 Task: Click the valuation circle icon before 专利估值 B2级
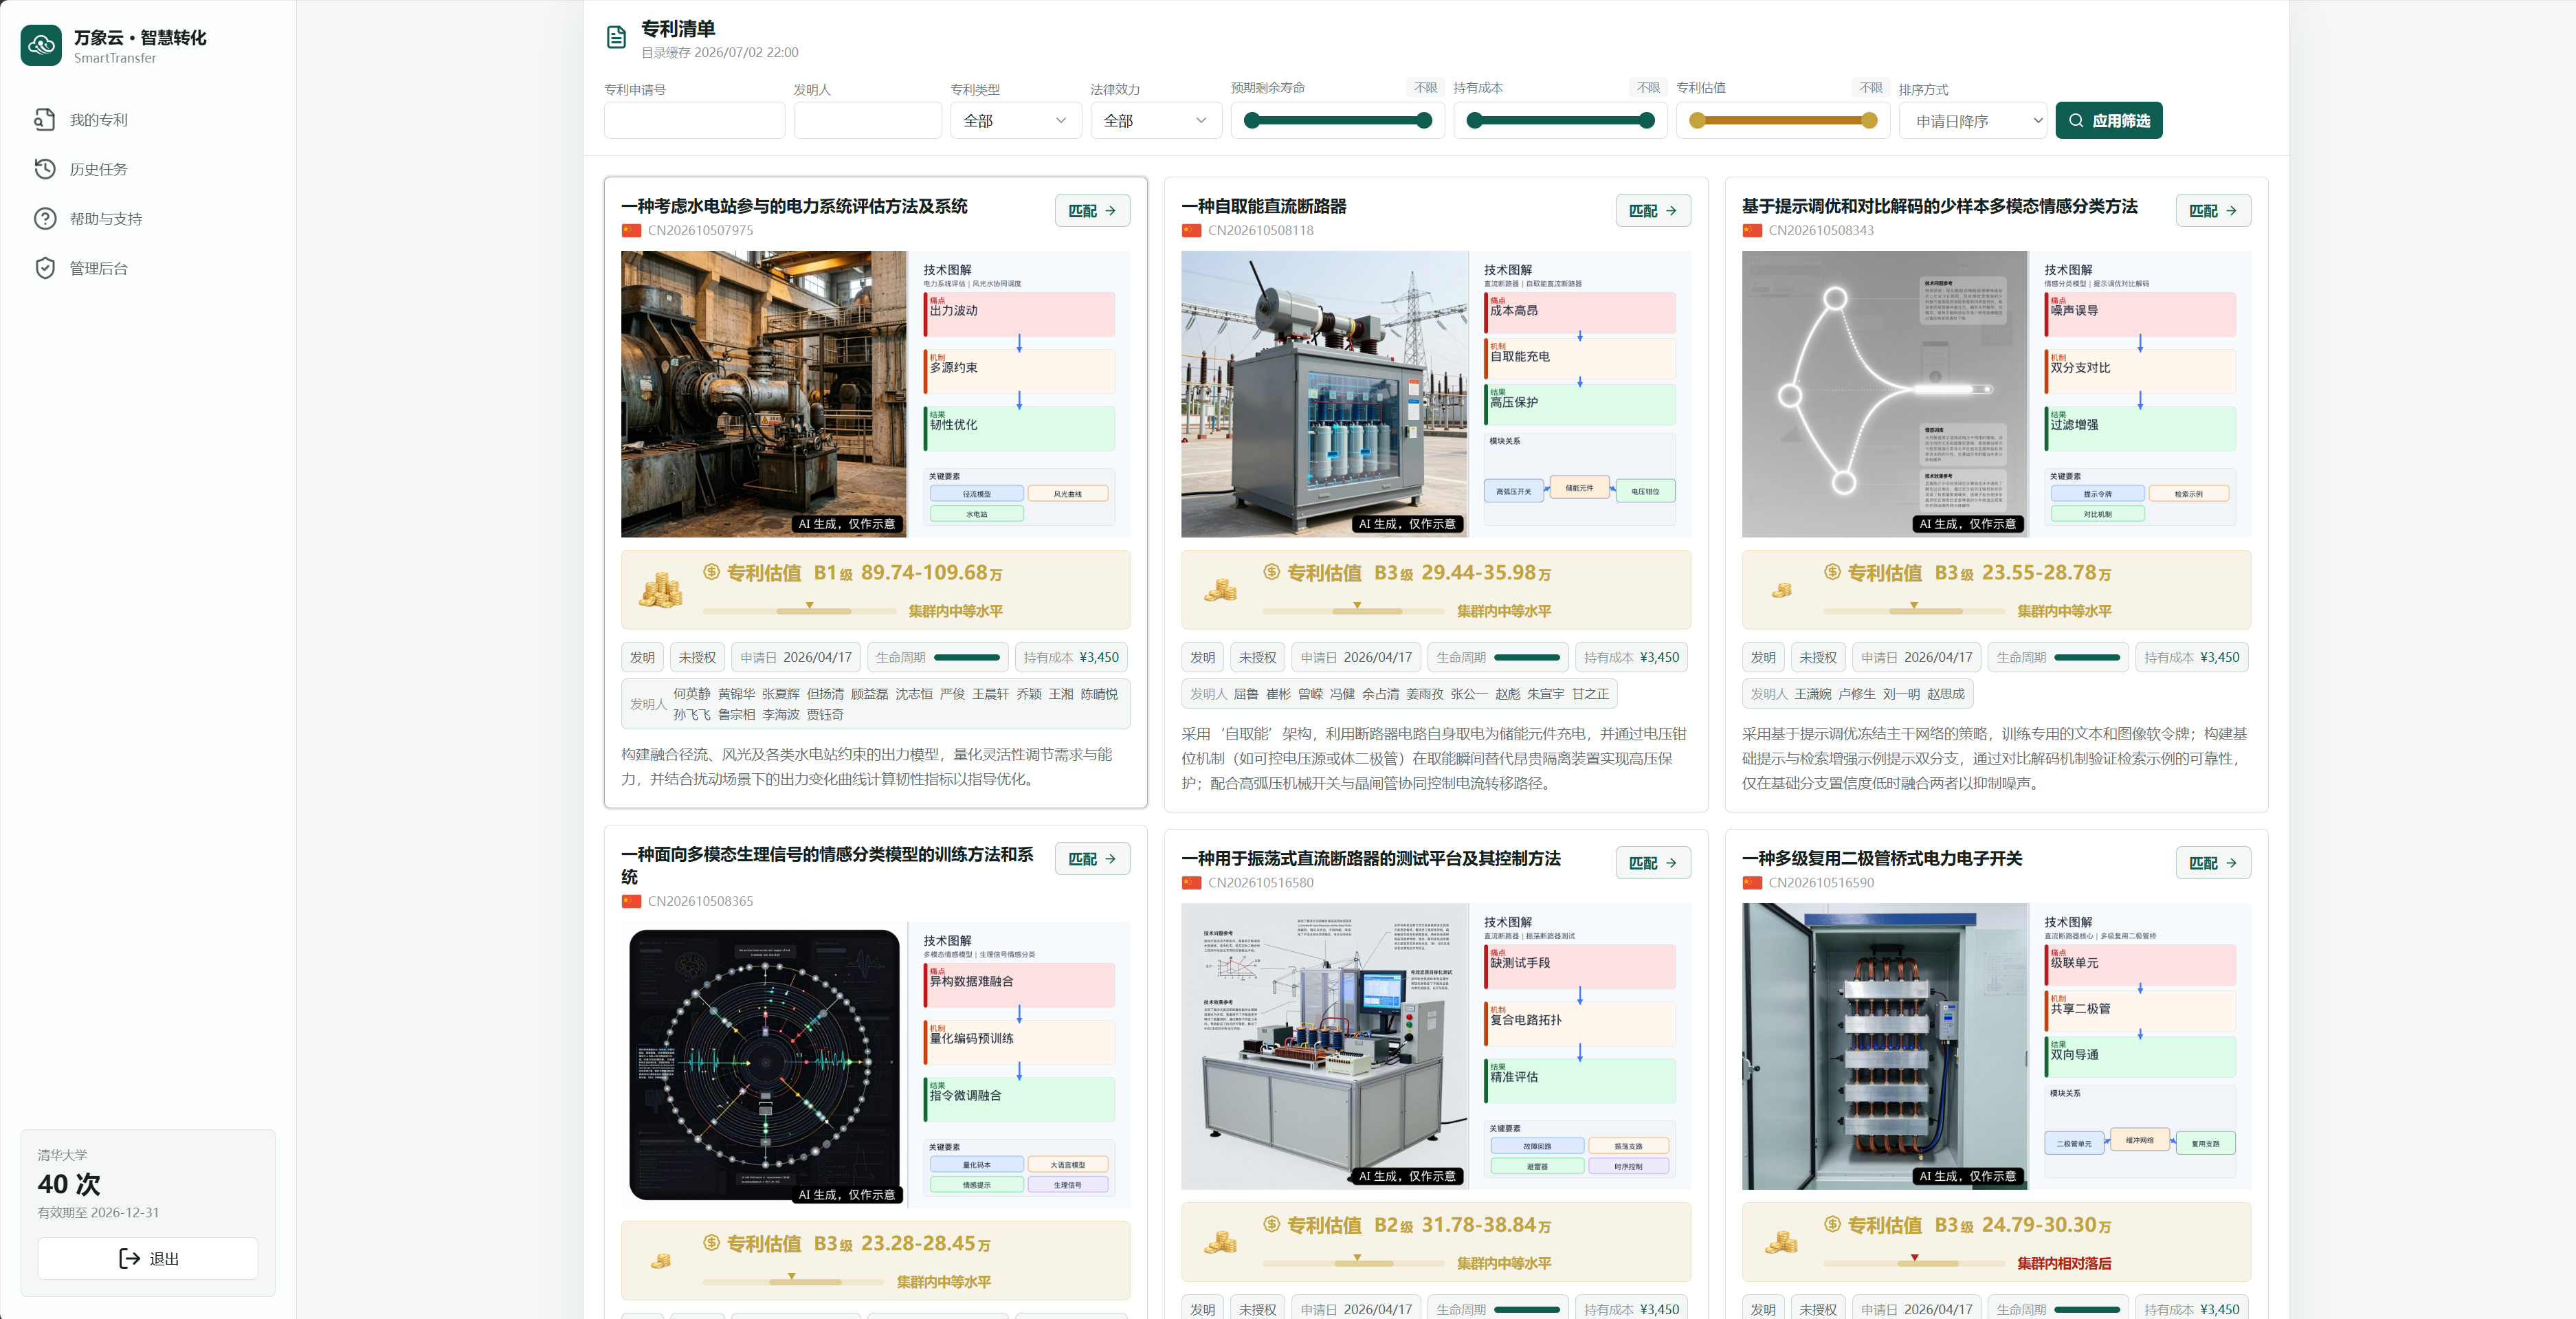(1271, 1224)
